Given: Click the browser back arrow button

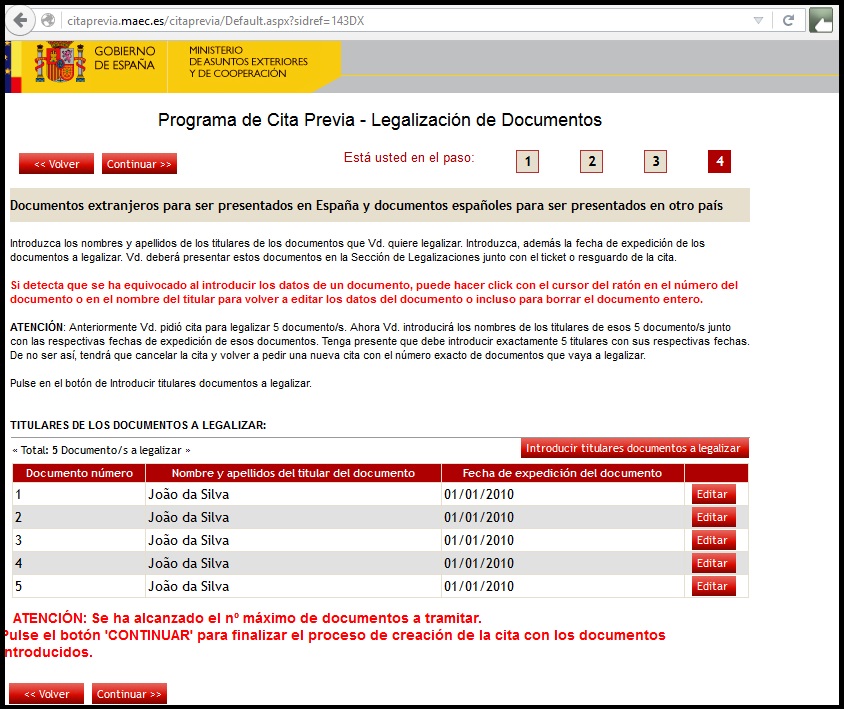Looking at the screenshot, I should [x=20, y=20].
